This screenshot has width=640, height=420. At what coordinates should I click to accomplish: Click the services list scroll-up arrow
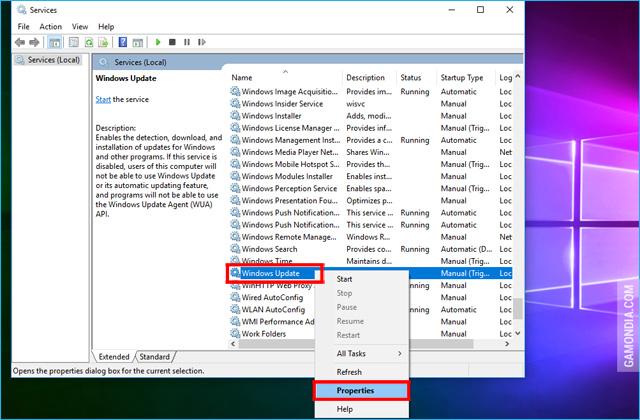coord(518,76)
